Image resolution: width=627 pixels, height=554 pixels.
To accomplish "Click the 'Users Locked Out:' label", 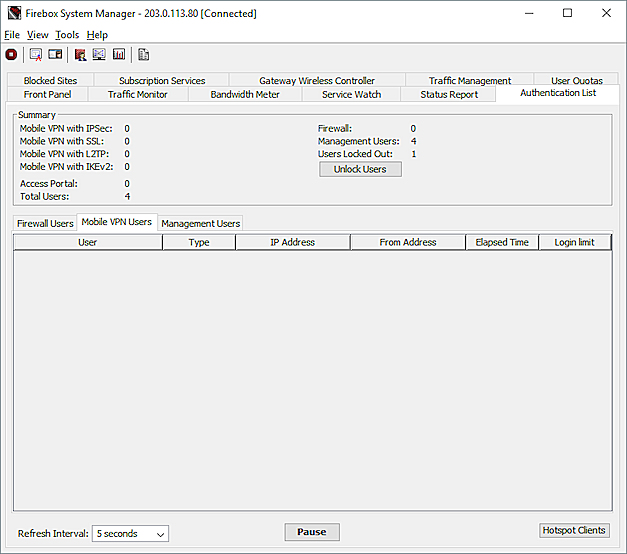I will pyautogui.click(x=355, y=154).
